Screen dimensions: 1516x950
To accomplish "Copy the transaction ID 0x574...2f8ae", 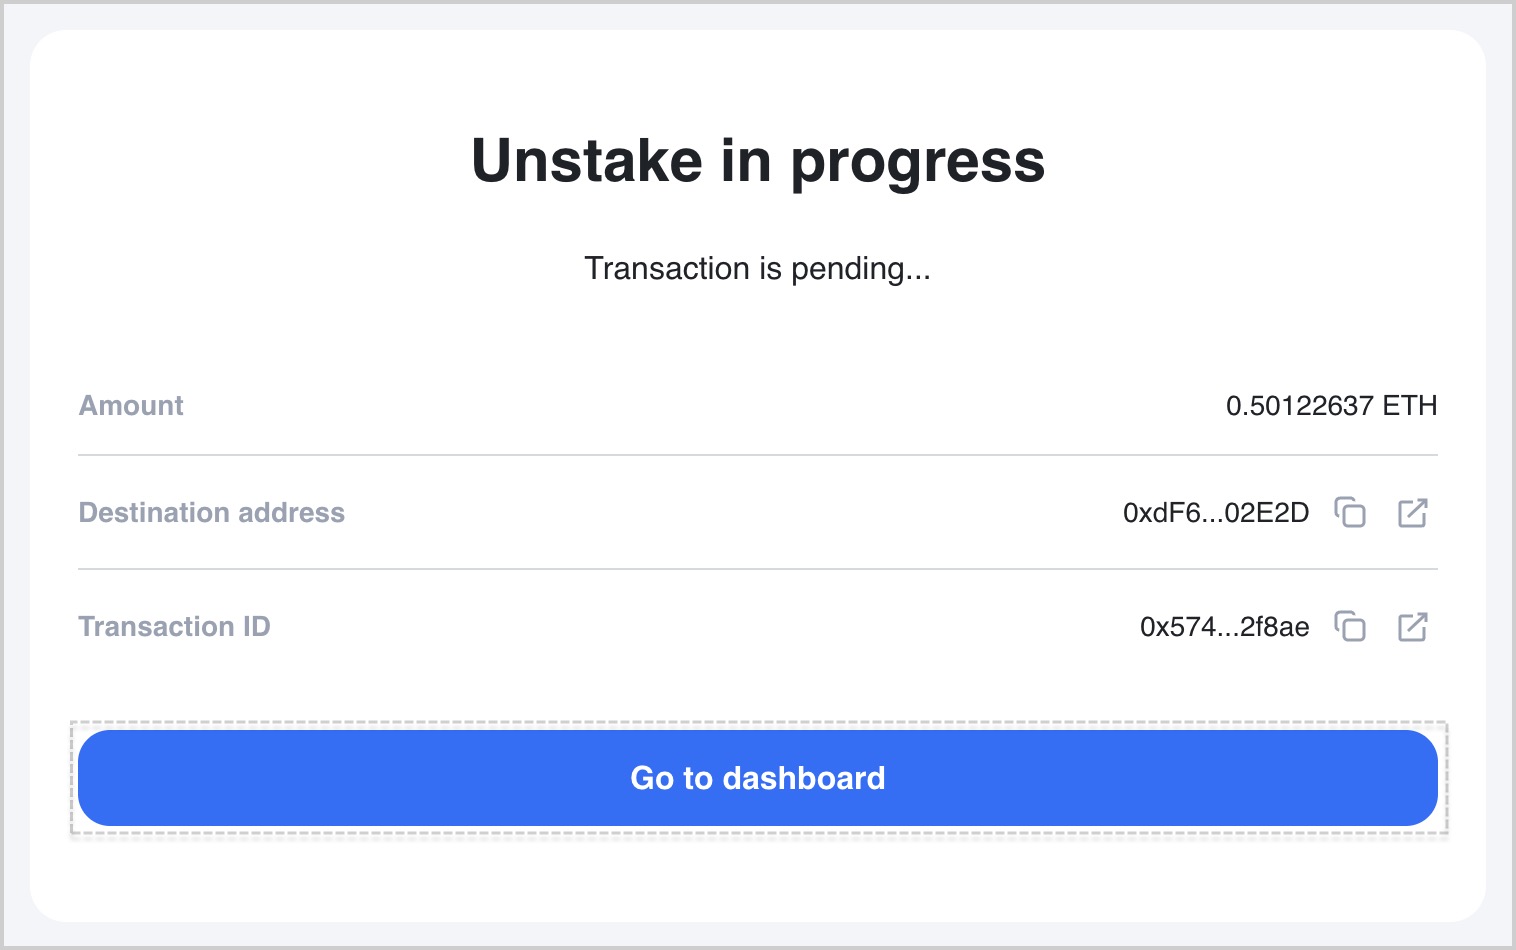I will 1350,626.
